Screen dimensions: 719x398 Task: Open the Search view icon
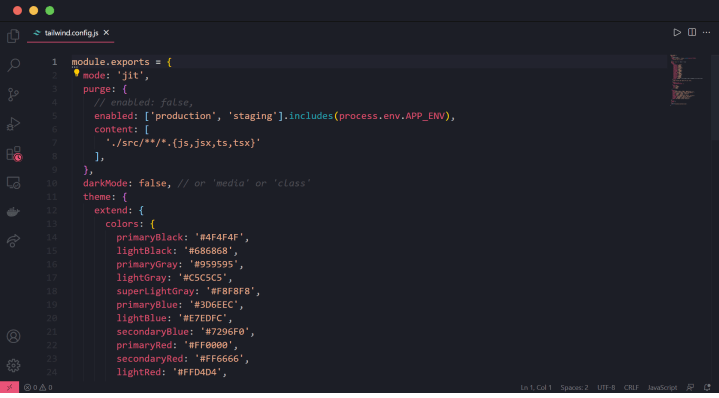13,65
